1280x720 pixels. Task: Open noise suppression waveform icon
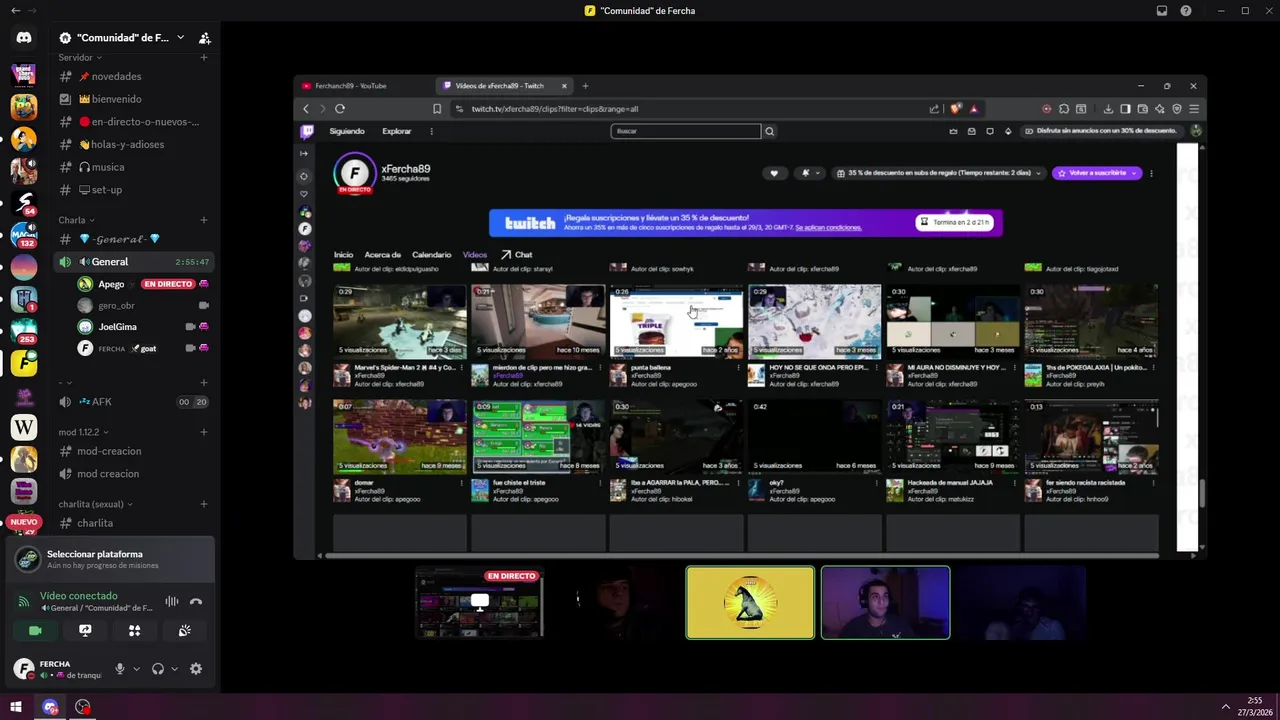click(x=172, y=601)
